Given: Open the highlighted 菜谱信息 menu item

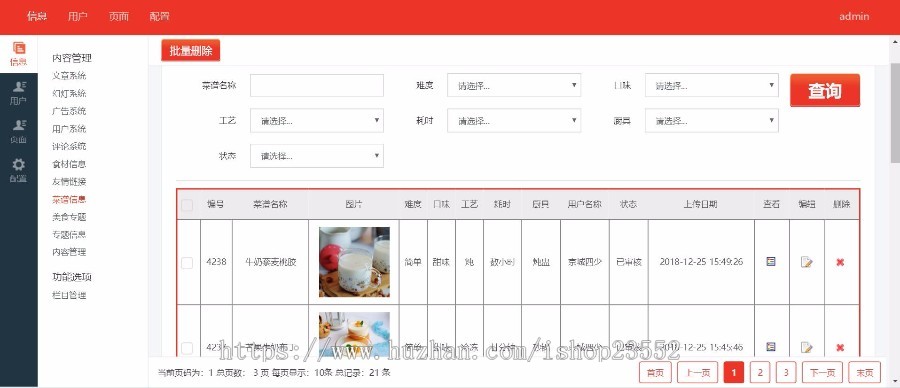Looking at the screenshot, I should pyautogui.click(x=69, y=199).
